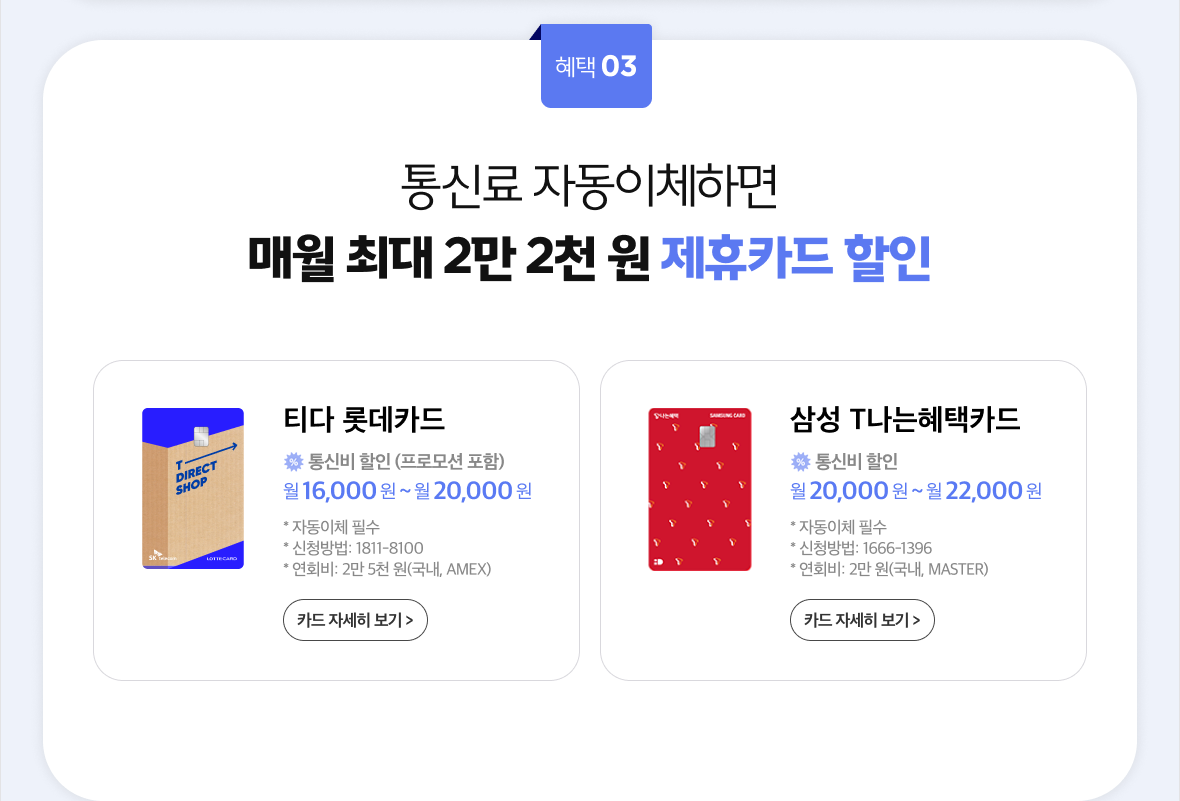The image size is (1180, 801).
Task: Click the 연회비: 2만 원 MASTER note
Action: point(892,569)
